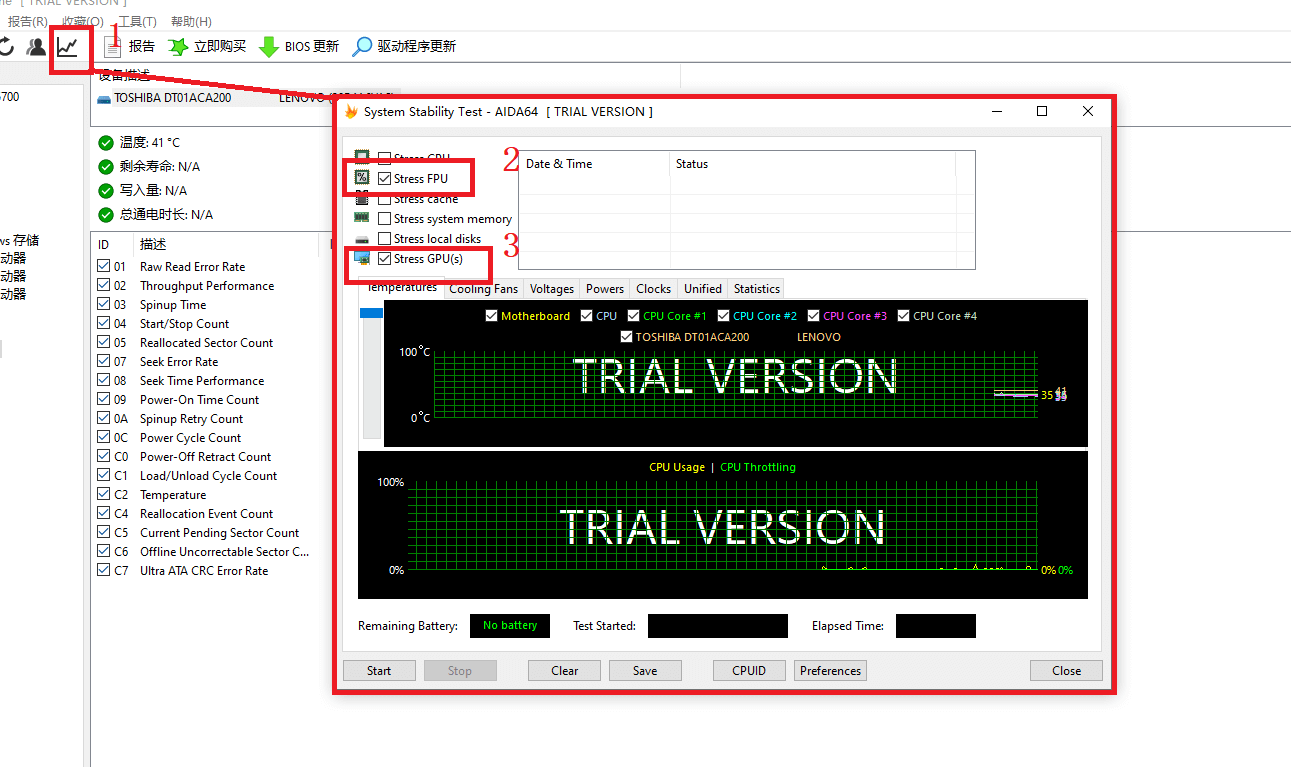Click the Report document icon
Image resolution: width=1291 pixels, height=767 pixels.
click(x=113, y=47)
